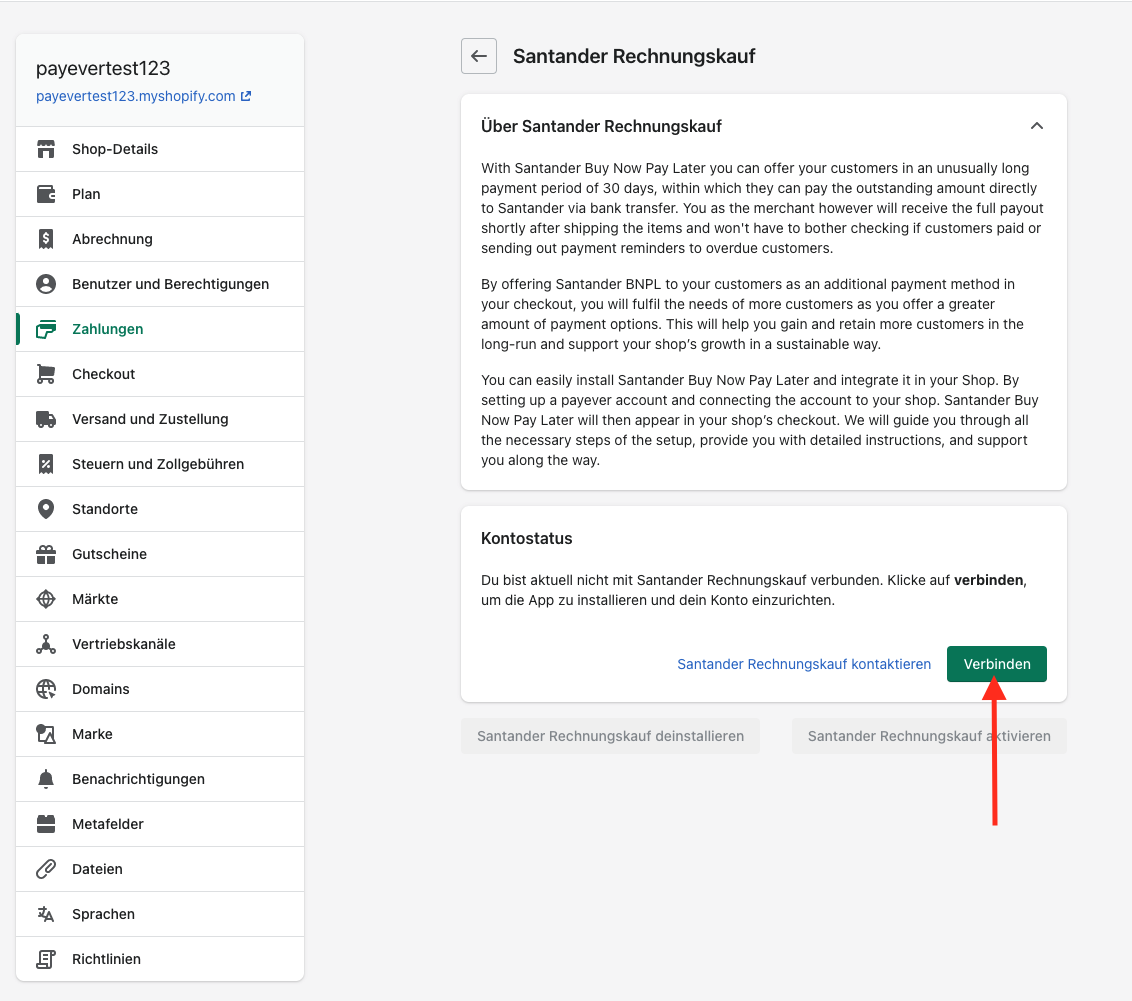Click the Santander Rechnungskauf page title
The height and width of the screenshot is (1001, 1132).
click(x=634, y=56)
